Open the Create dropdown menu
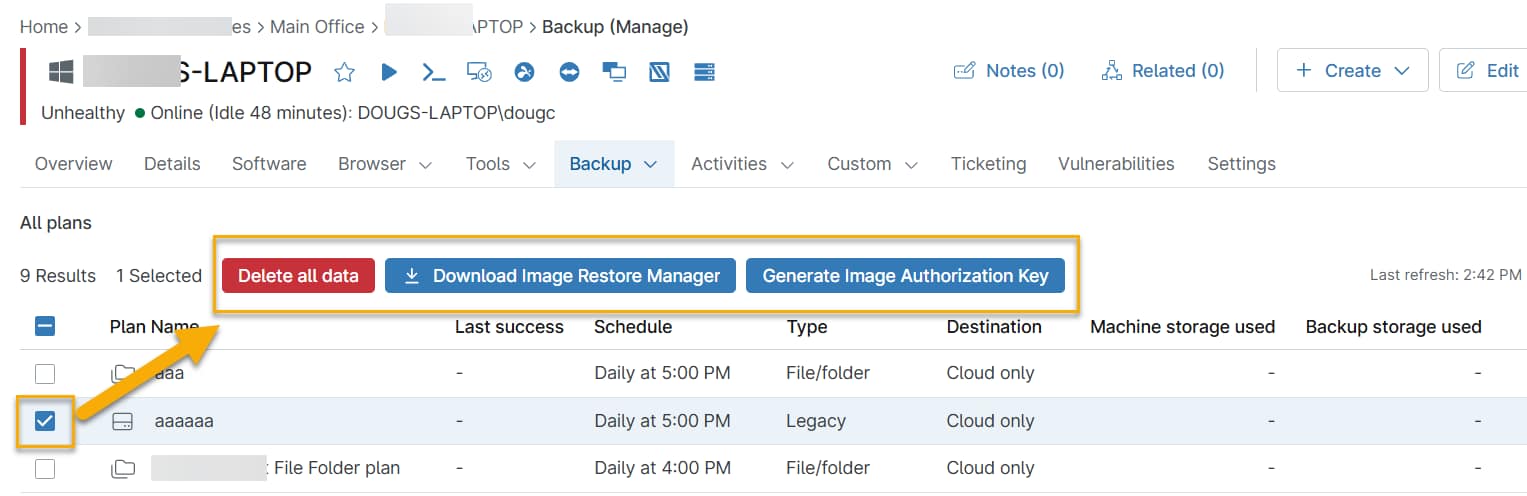This screenshot has width=1527, height=496. [1352, 71]
